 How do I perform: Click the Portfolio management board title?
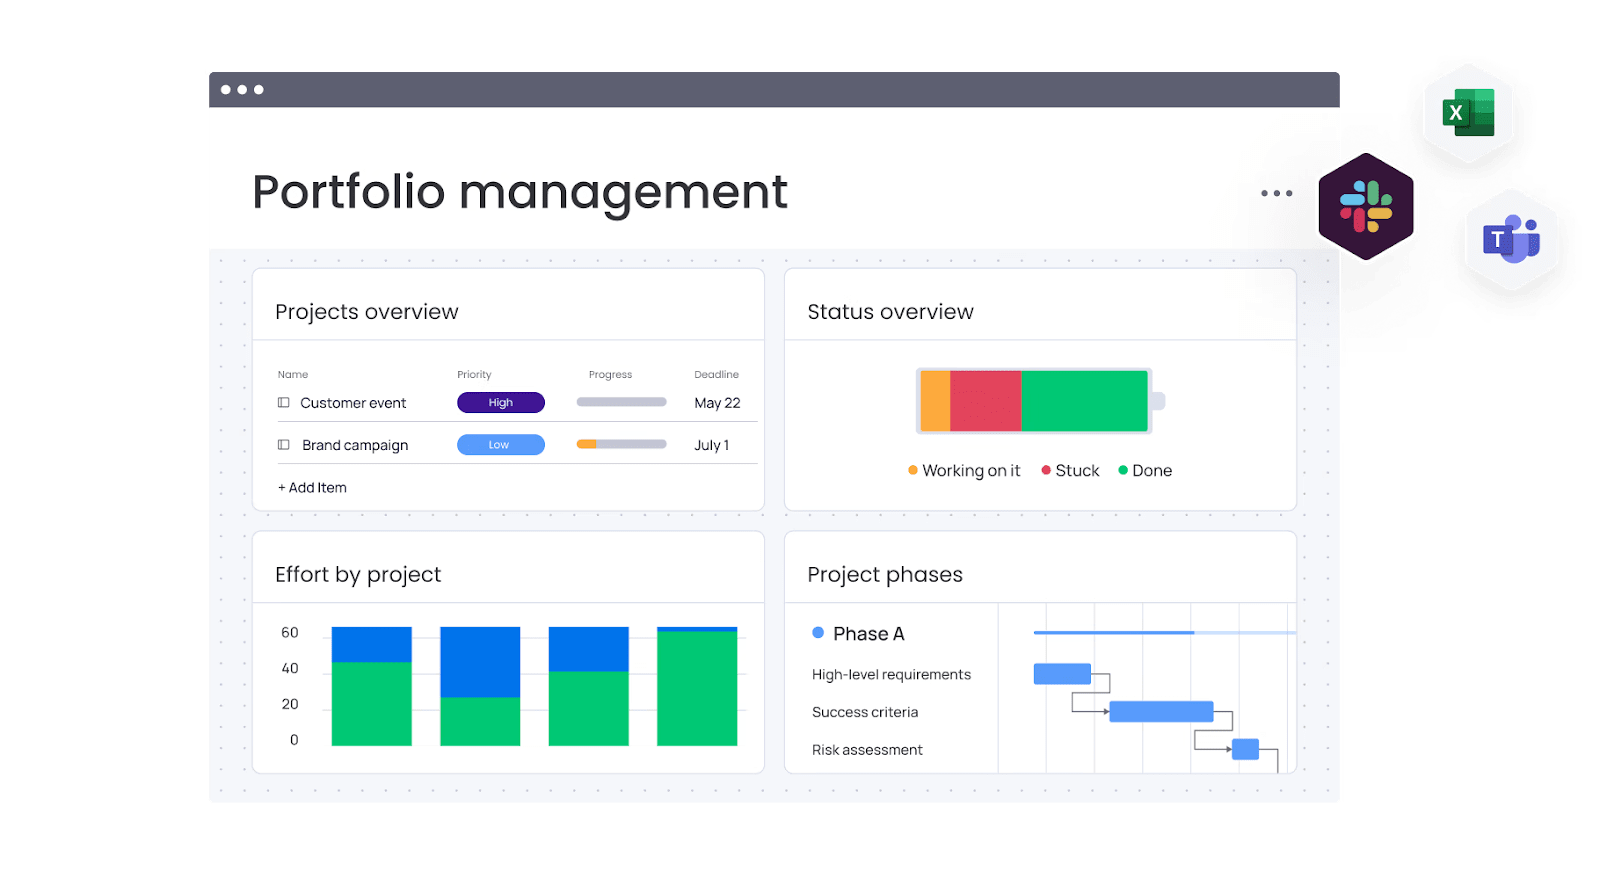coord(520,192)
